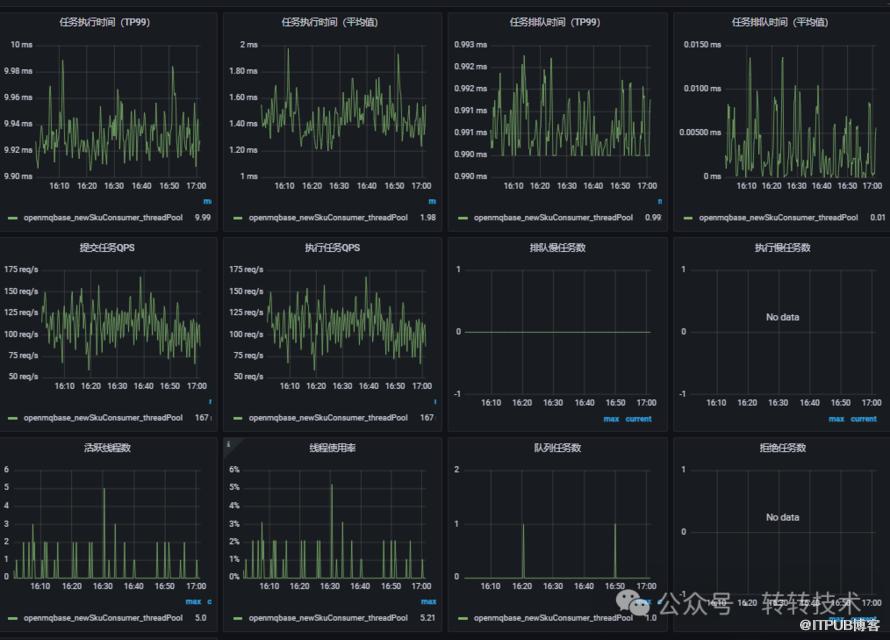Open the 执行慢任务数 panel title menu
890x640 pixels.
click(782, 247)
